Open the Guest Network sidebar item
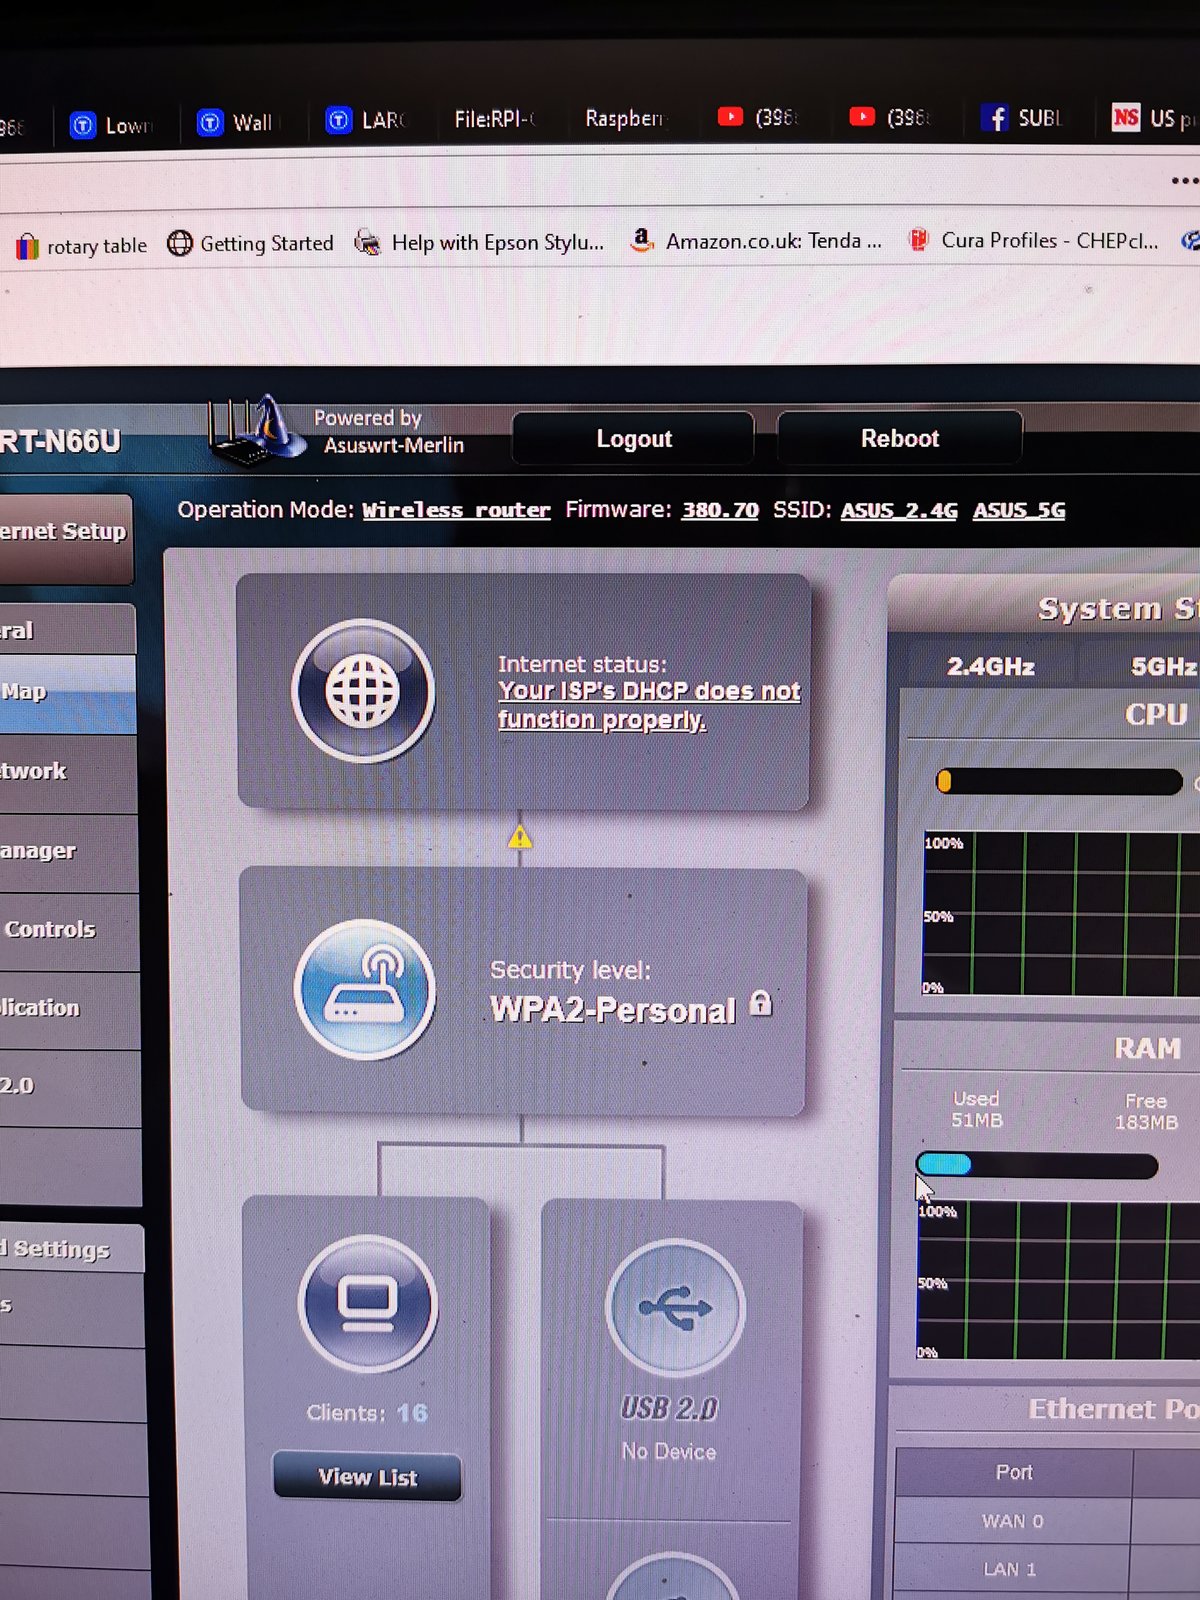 point(67,772)
